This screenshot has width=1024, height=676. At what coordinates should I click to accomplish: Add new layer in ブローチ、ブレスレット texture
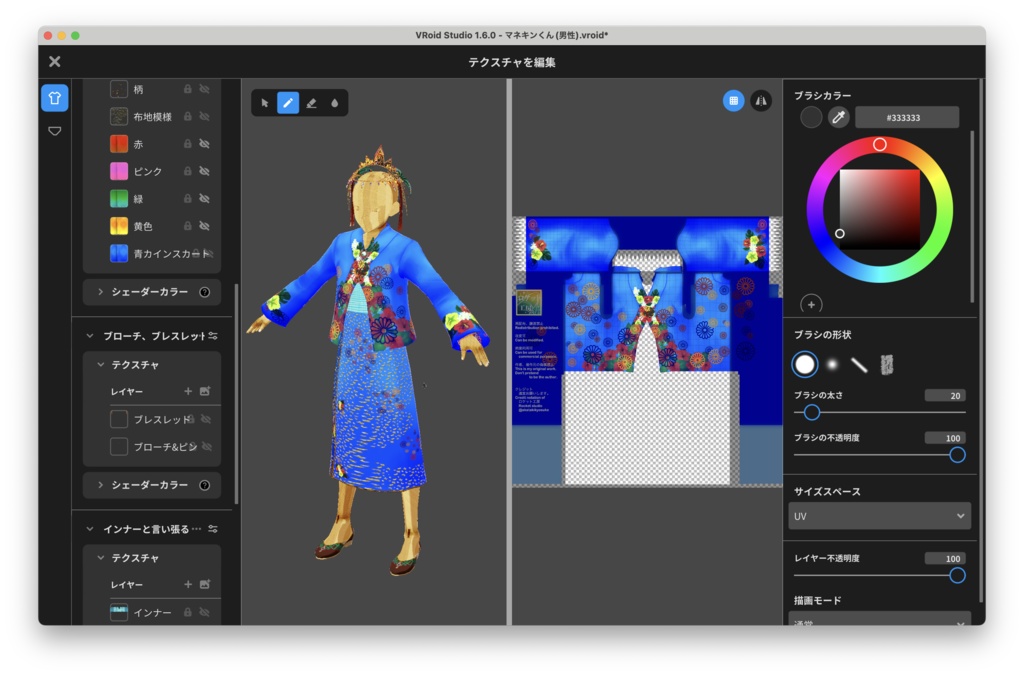(x=188, y=391)
